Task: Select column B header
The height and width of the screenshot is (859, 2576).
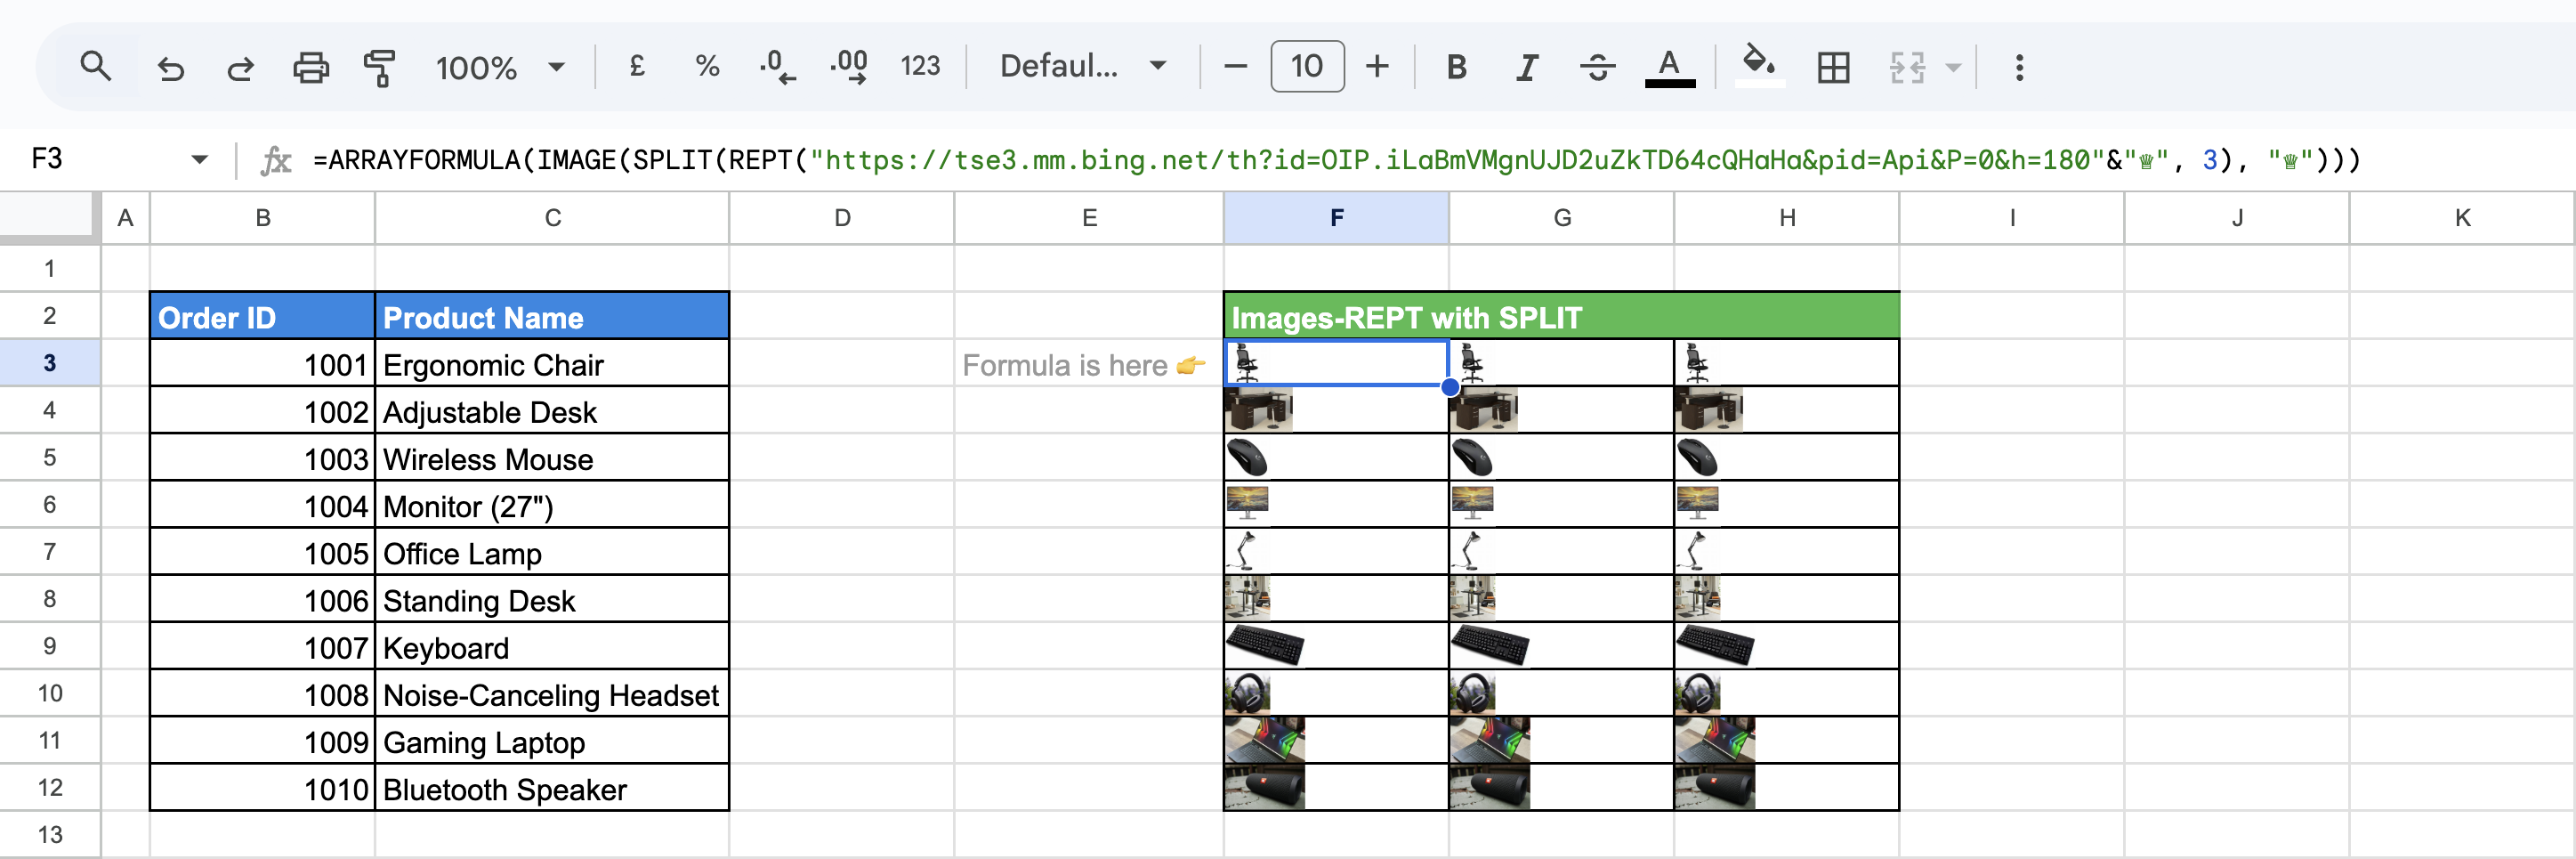Action: pyautogui.click(x=263, y=218)
